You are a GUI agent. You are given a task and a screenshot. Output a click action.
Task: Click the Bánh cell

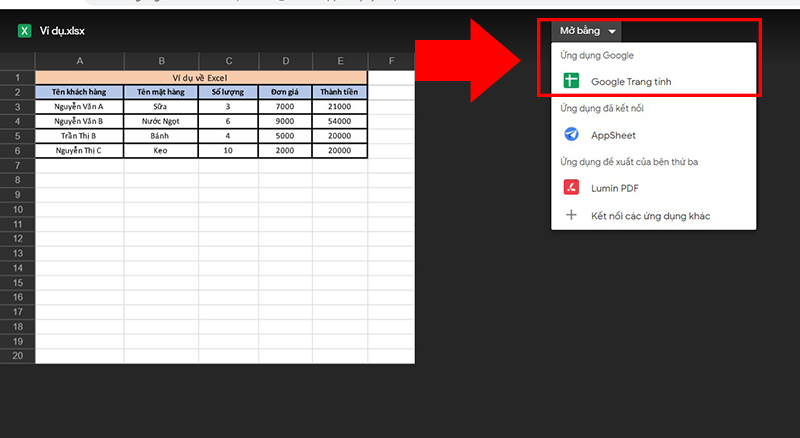(x=161, y=136)
